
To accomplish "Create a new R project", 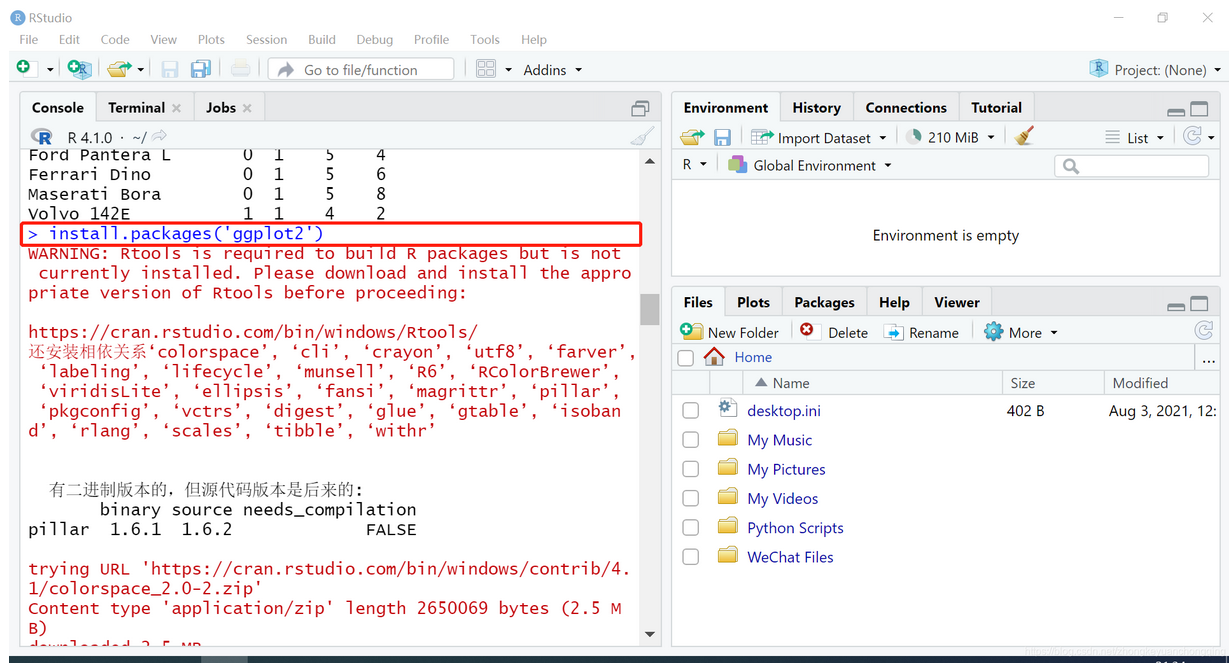I will [79, 69].
